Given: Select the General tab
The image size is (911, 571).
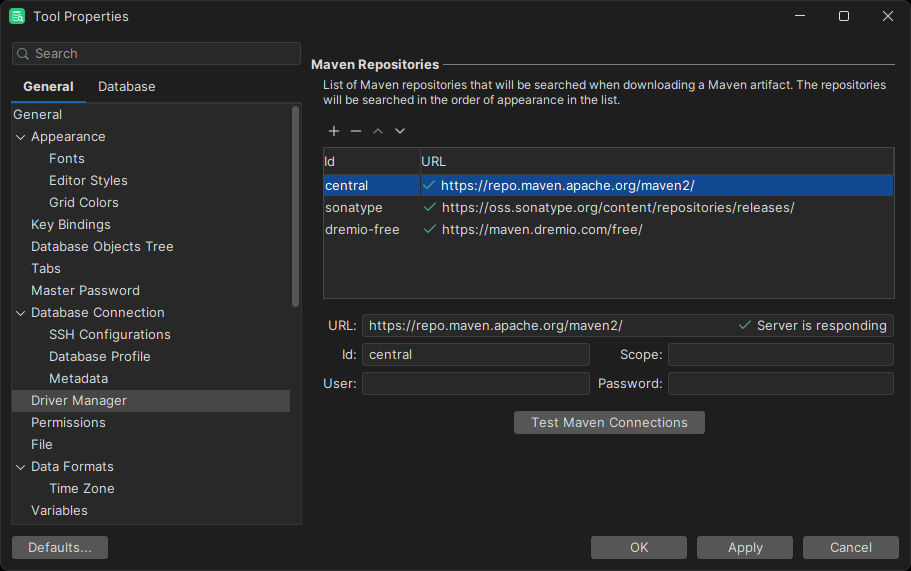Looking at the screenshot, I should click(48, 87).
